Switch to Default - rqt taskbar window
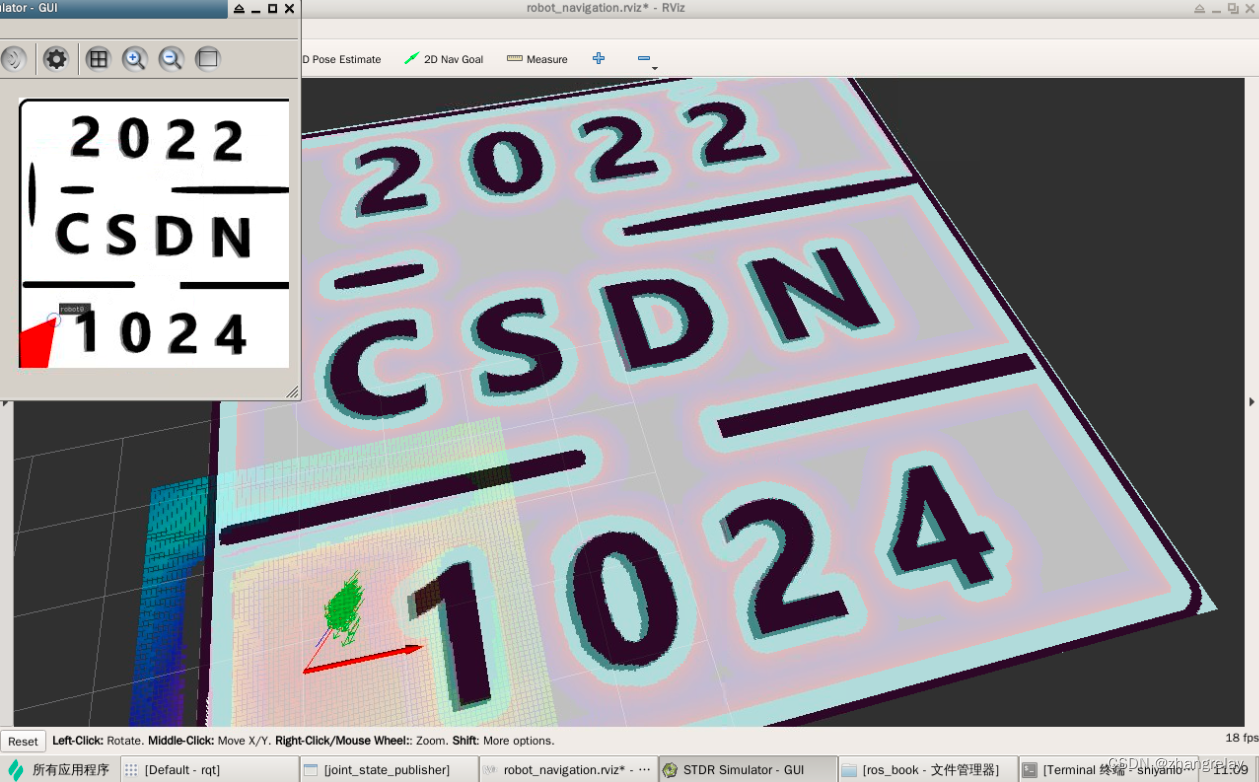The image size is (1259, 782). coord(210,770)
